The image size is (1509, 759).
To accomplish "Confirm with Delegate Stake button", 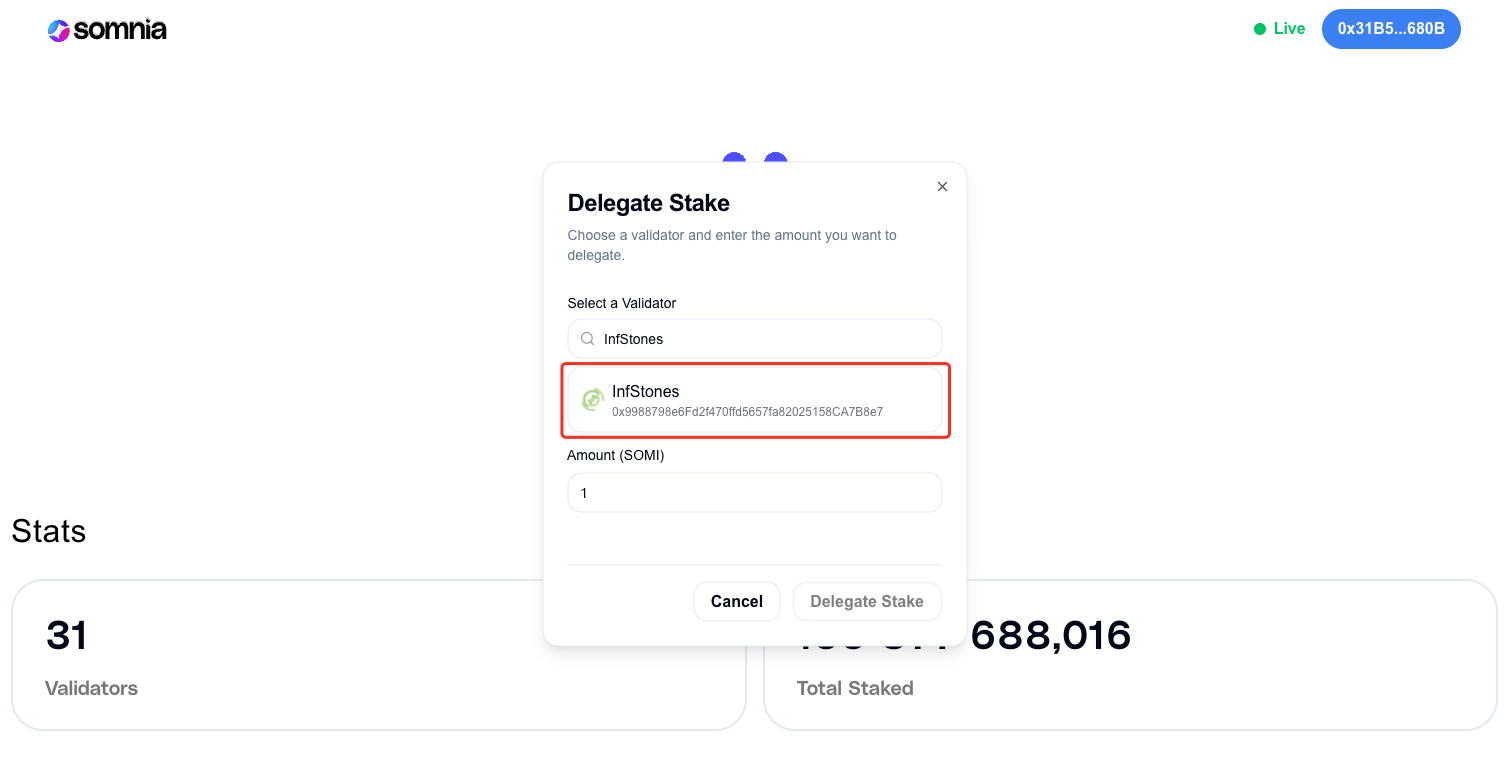I will [867, 601].
